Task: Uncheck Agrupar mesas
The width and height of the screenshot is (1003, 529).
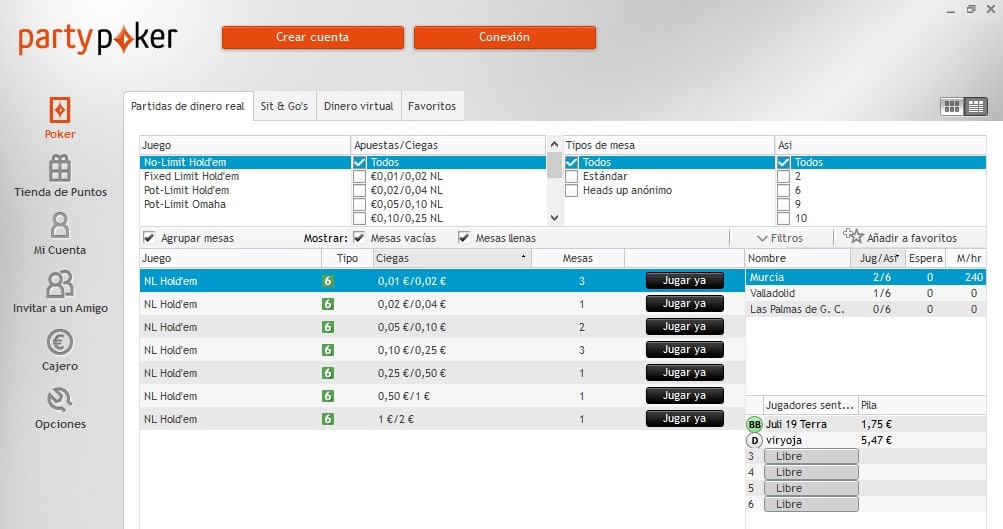Action: (x=149, y=238)
